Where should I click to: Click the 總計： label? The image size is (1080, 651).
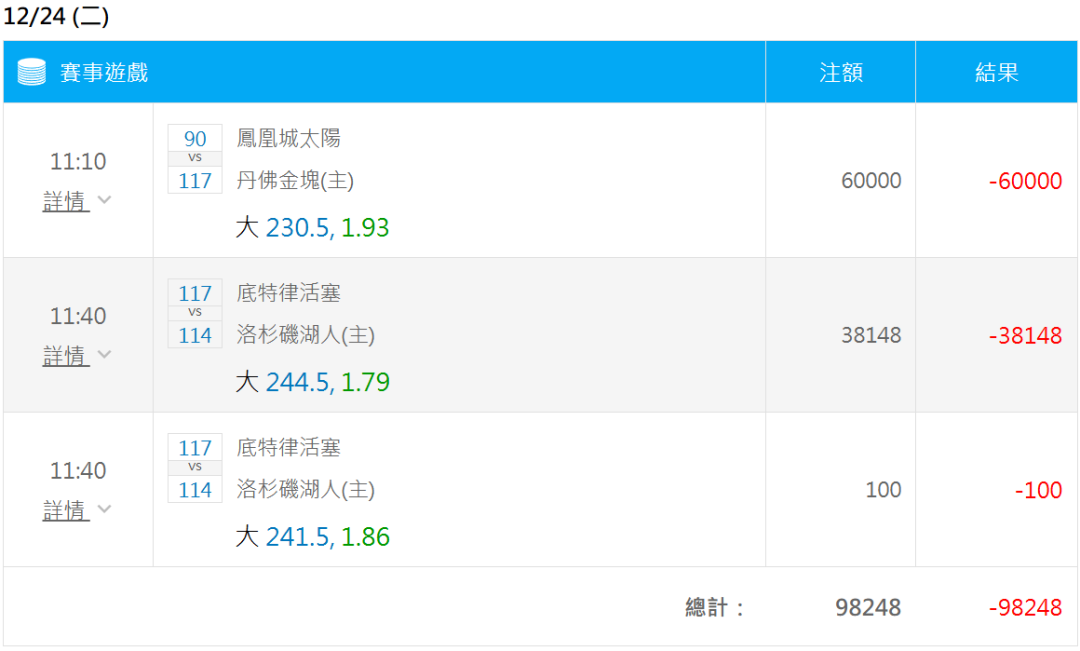tap(715, 608)
